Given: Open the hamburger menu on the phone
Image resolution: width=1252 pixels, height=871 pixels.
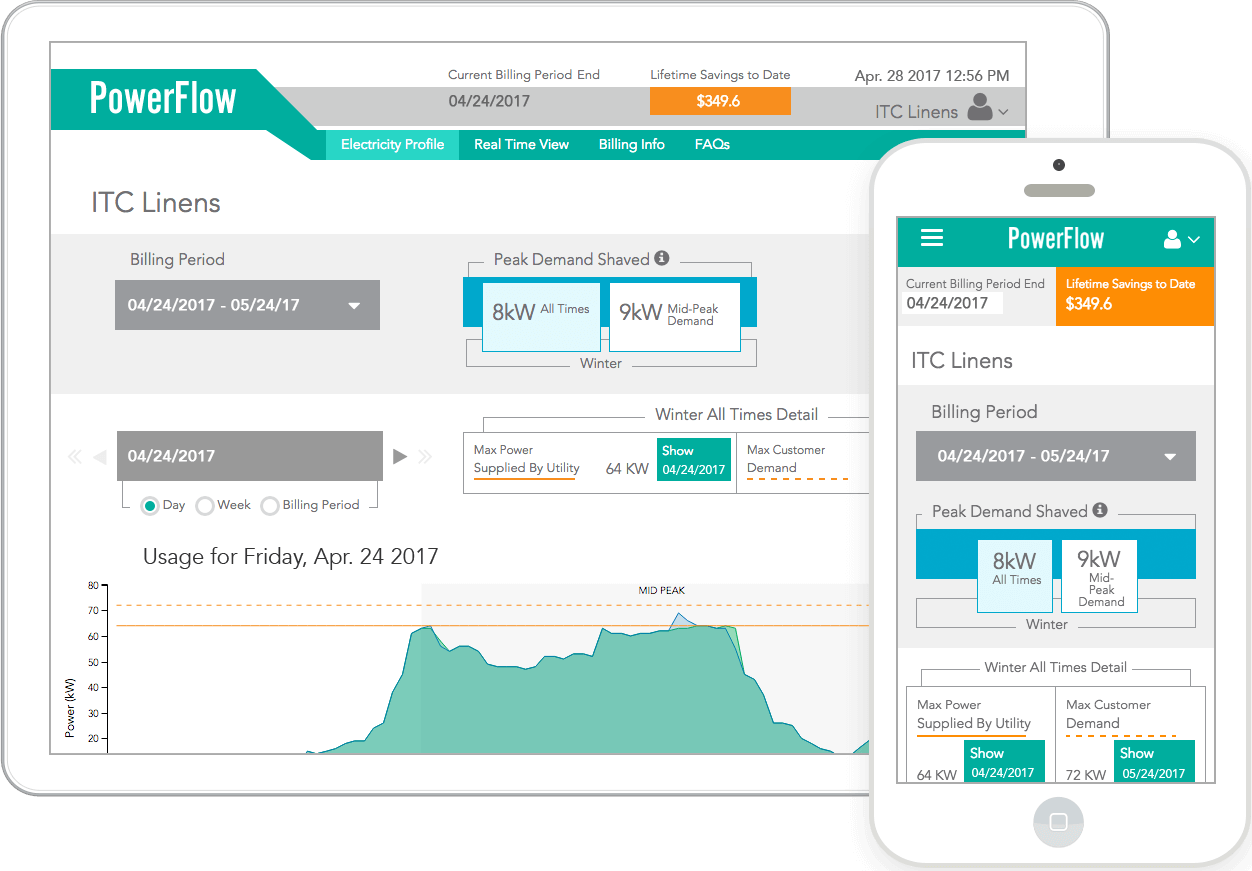Looking at the screenshot, I should point(932,238).
